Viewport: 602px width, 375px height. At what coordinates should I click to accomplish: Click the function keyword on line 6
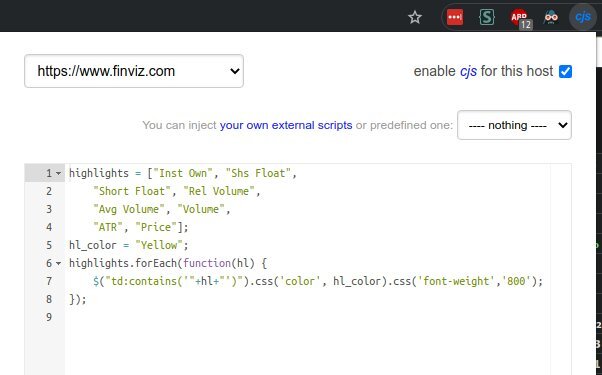207,263
